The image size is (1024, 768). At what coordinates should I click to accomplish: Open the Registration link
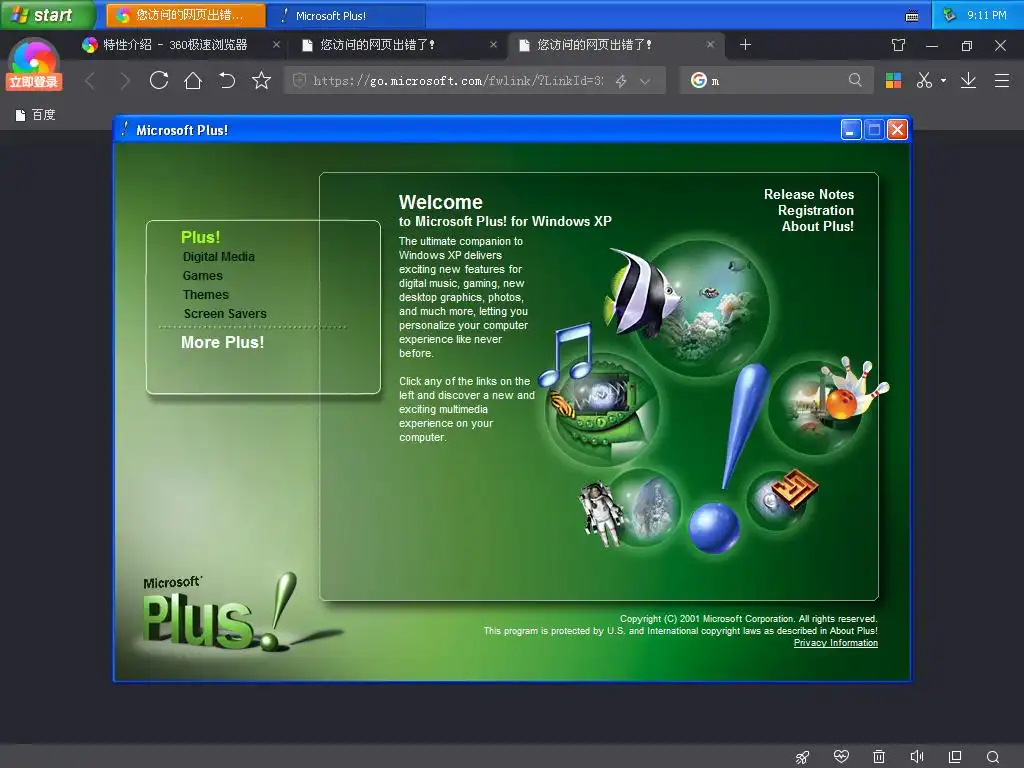point(816,210)
